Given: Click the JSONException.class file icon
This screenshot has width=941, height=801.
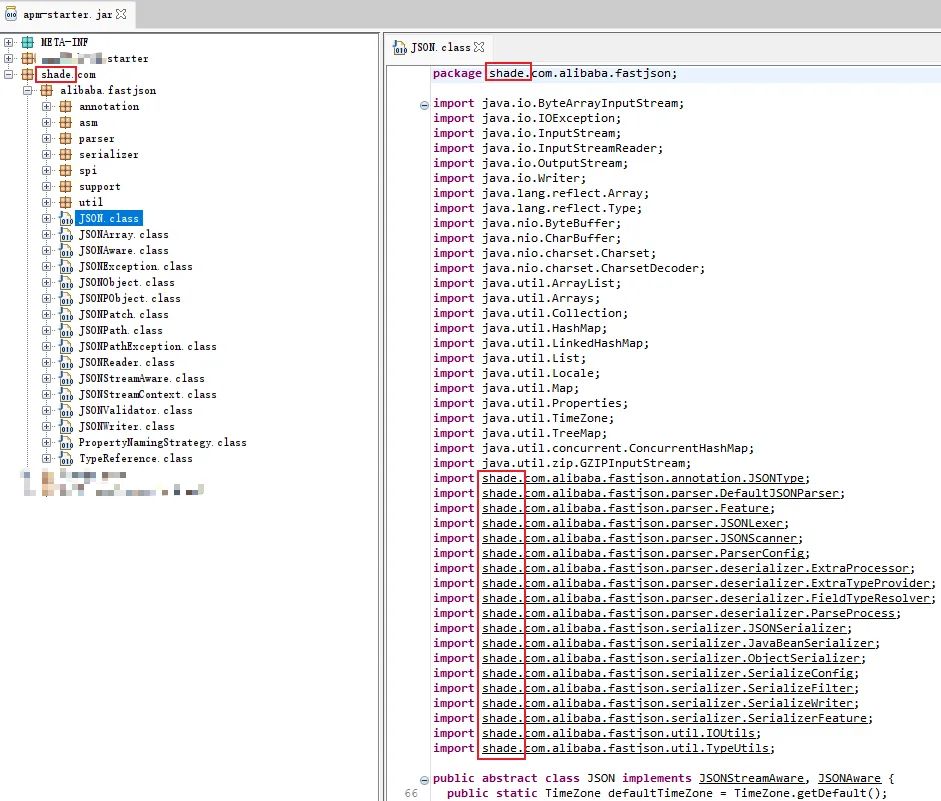Looking at the screenshot, I should coord(66,266).
